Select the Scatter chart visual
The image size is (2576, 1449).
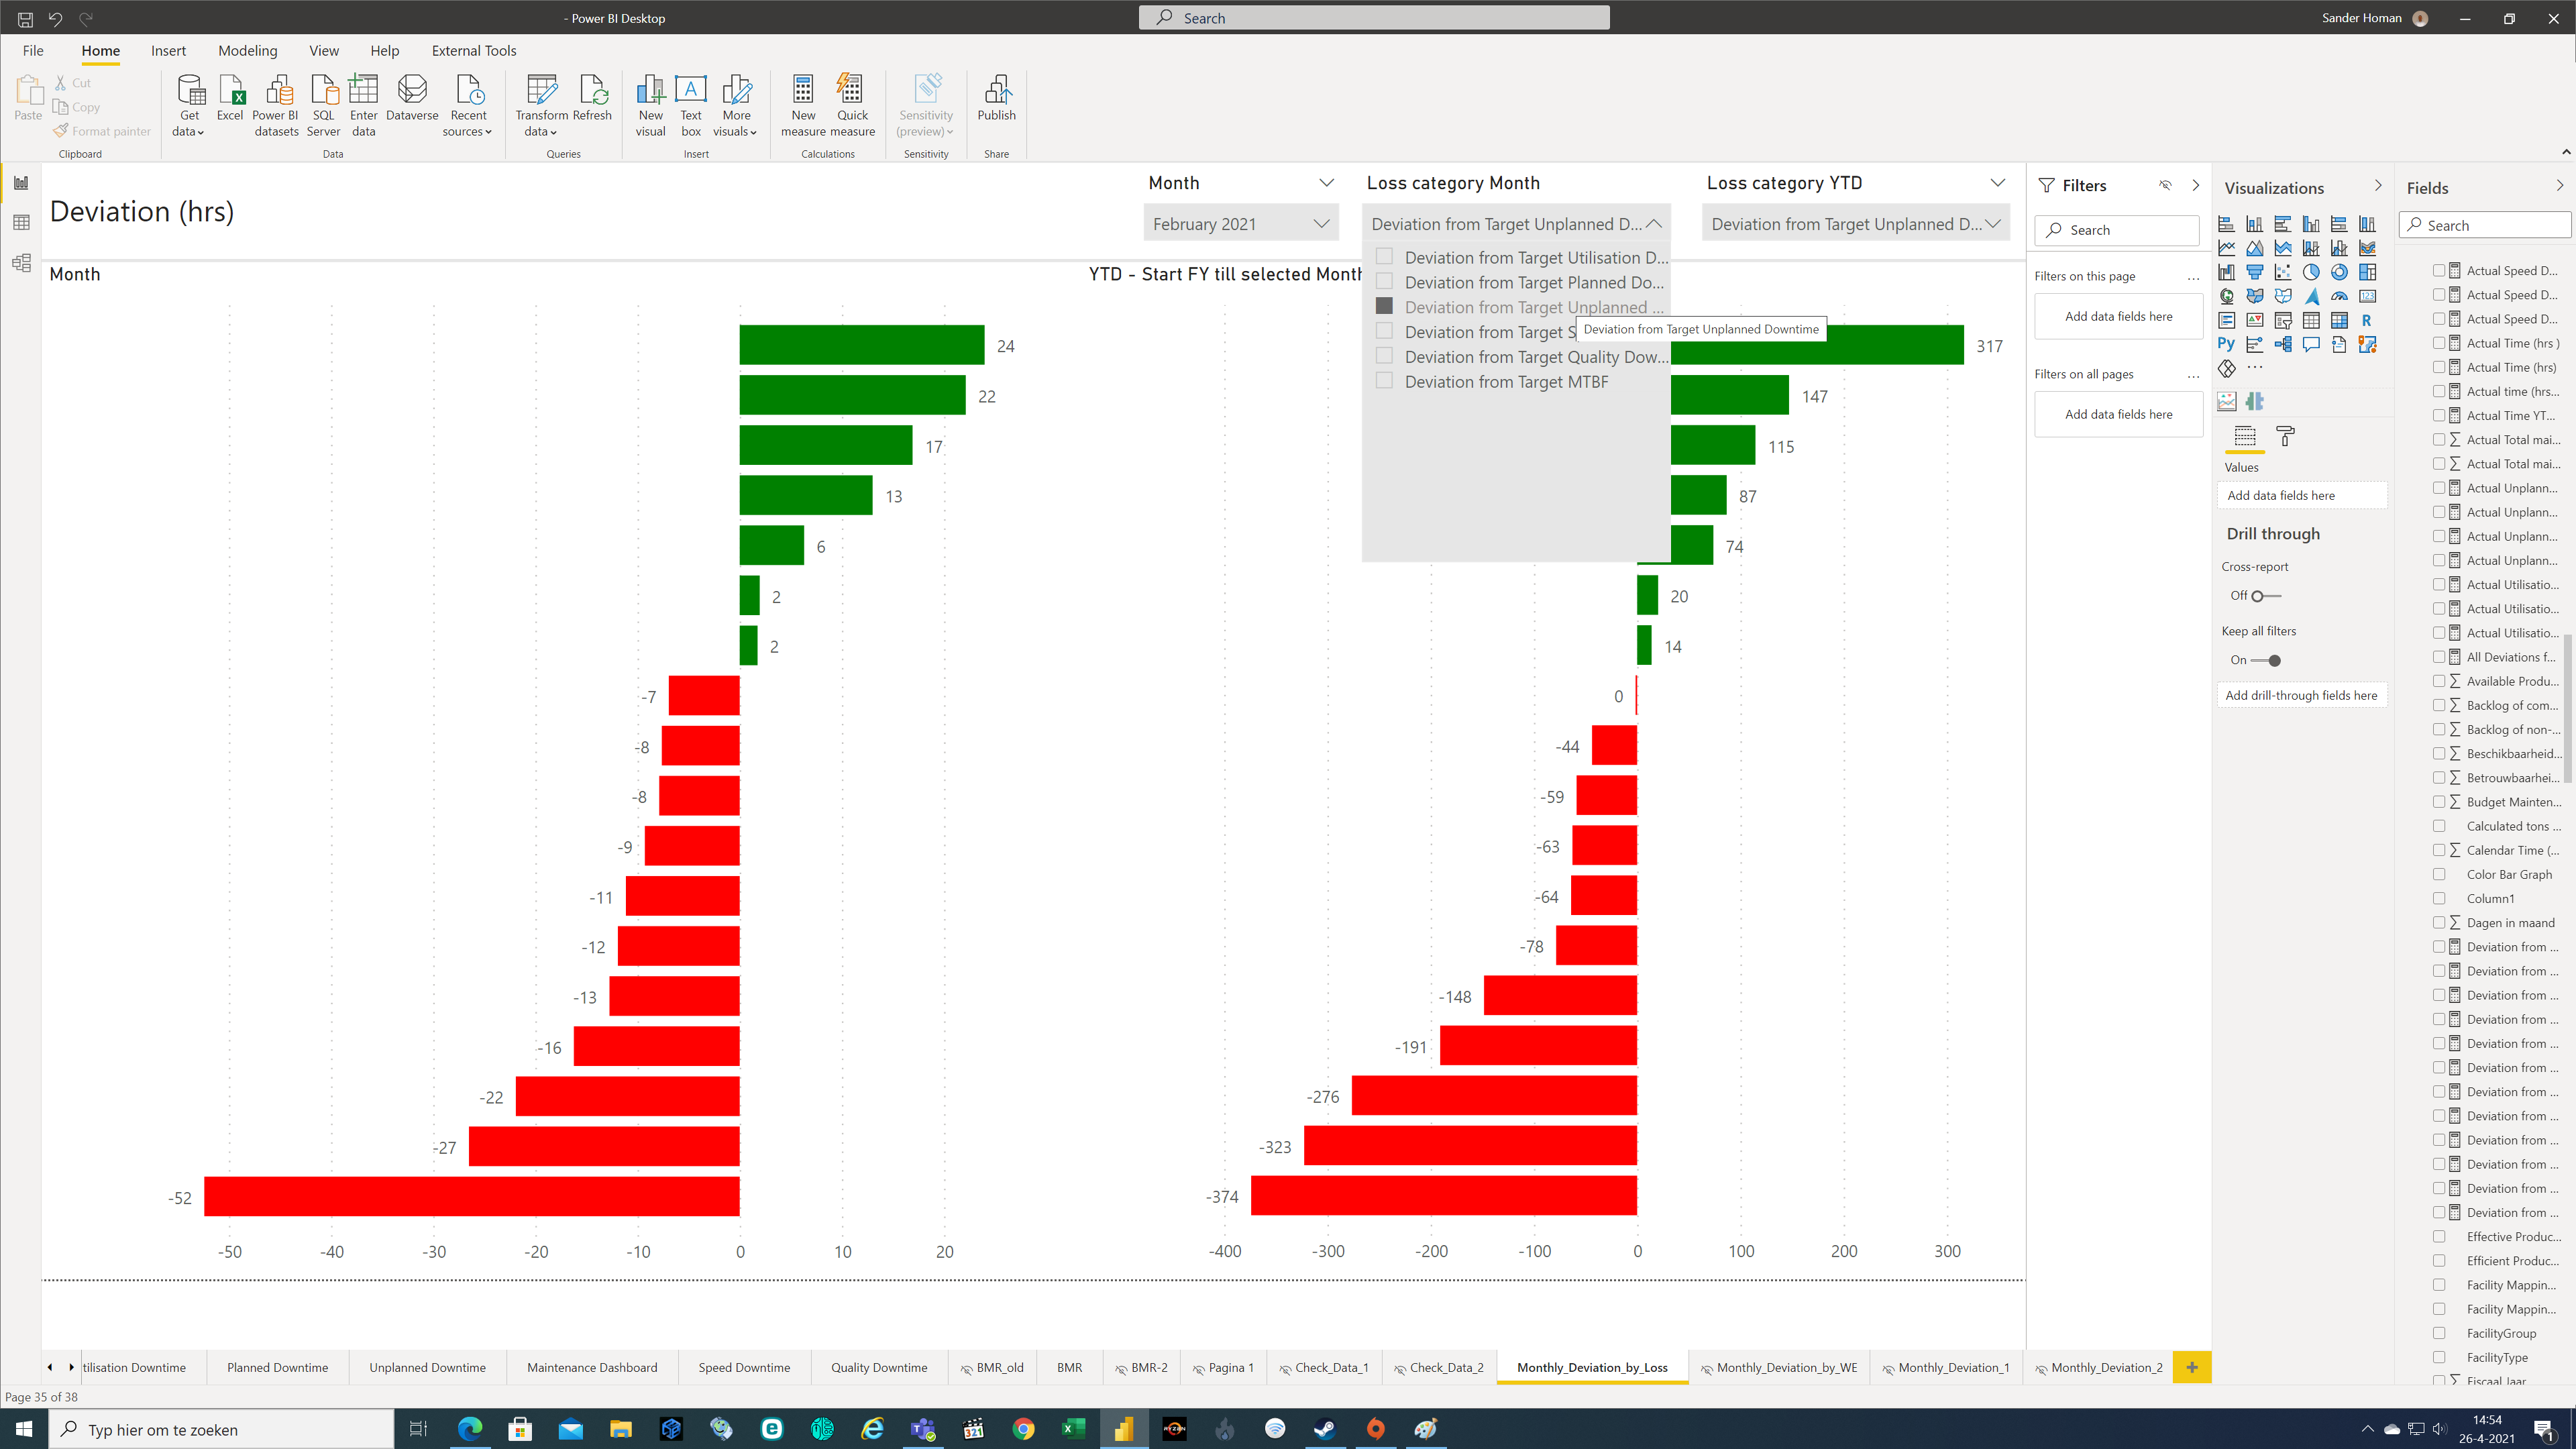pyautogui.click(x=2283, y=272)
